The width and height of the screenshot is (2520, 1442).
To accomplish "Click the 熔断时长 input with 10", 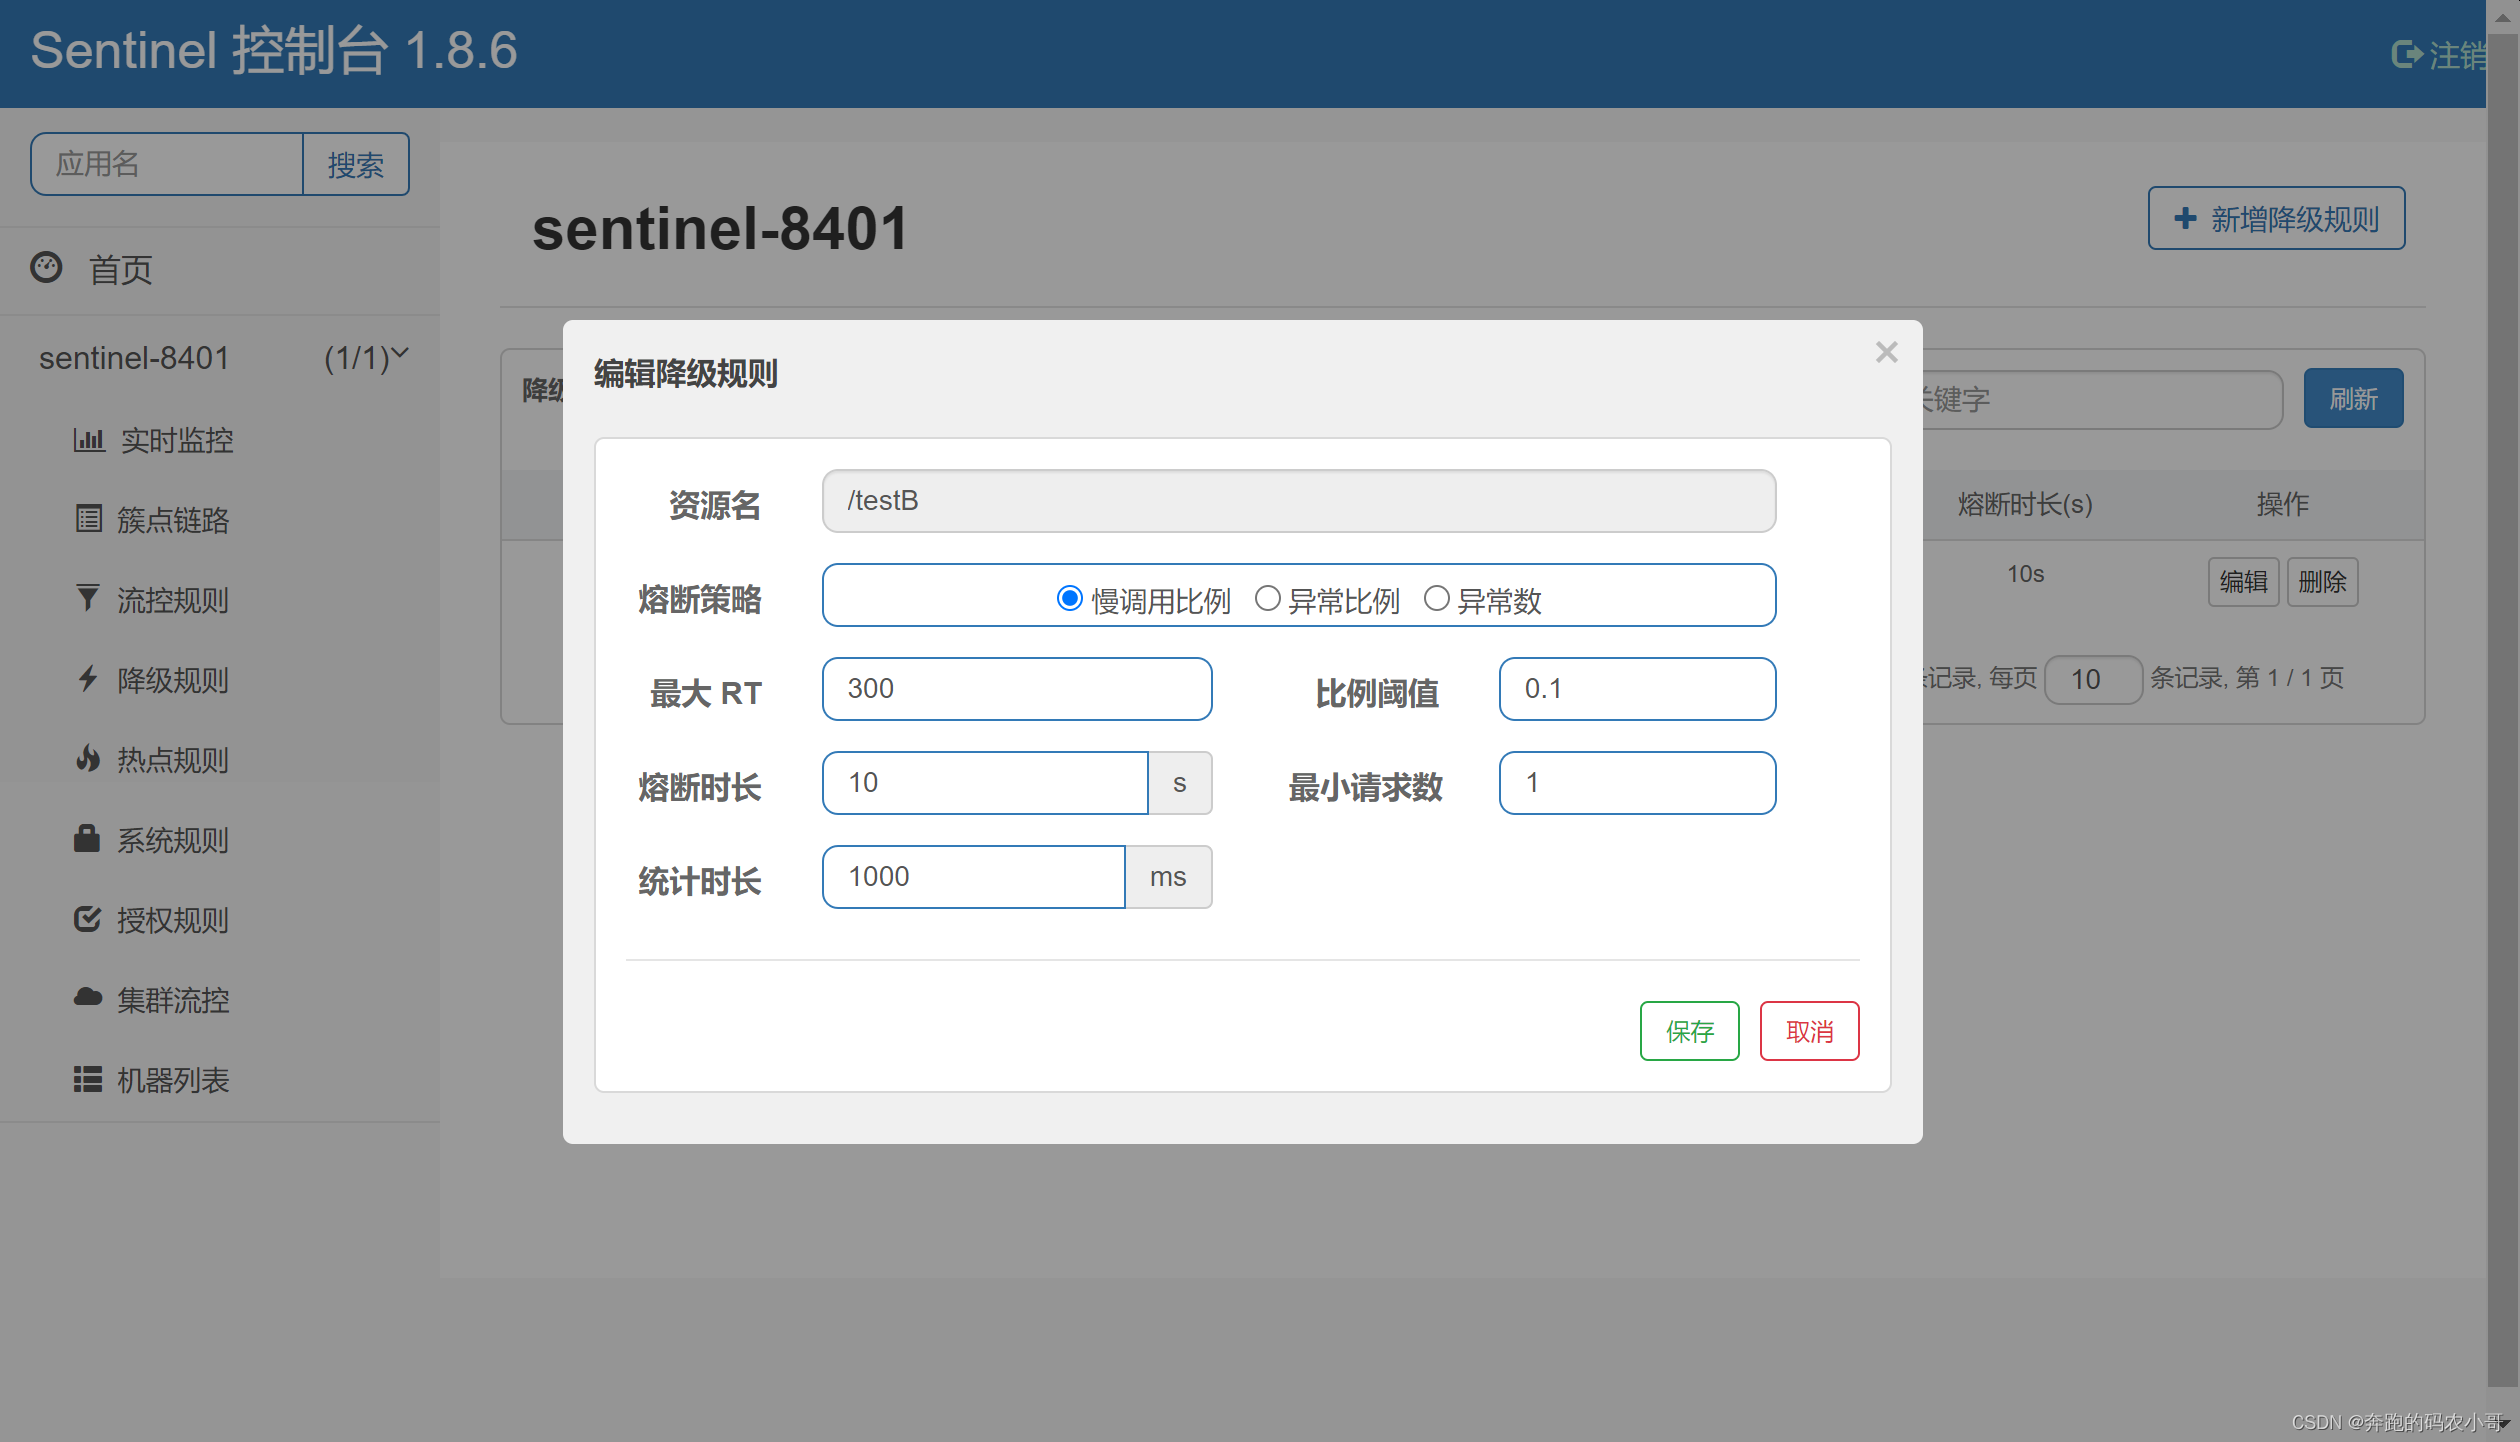I will (985, 783).
